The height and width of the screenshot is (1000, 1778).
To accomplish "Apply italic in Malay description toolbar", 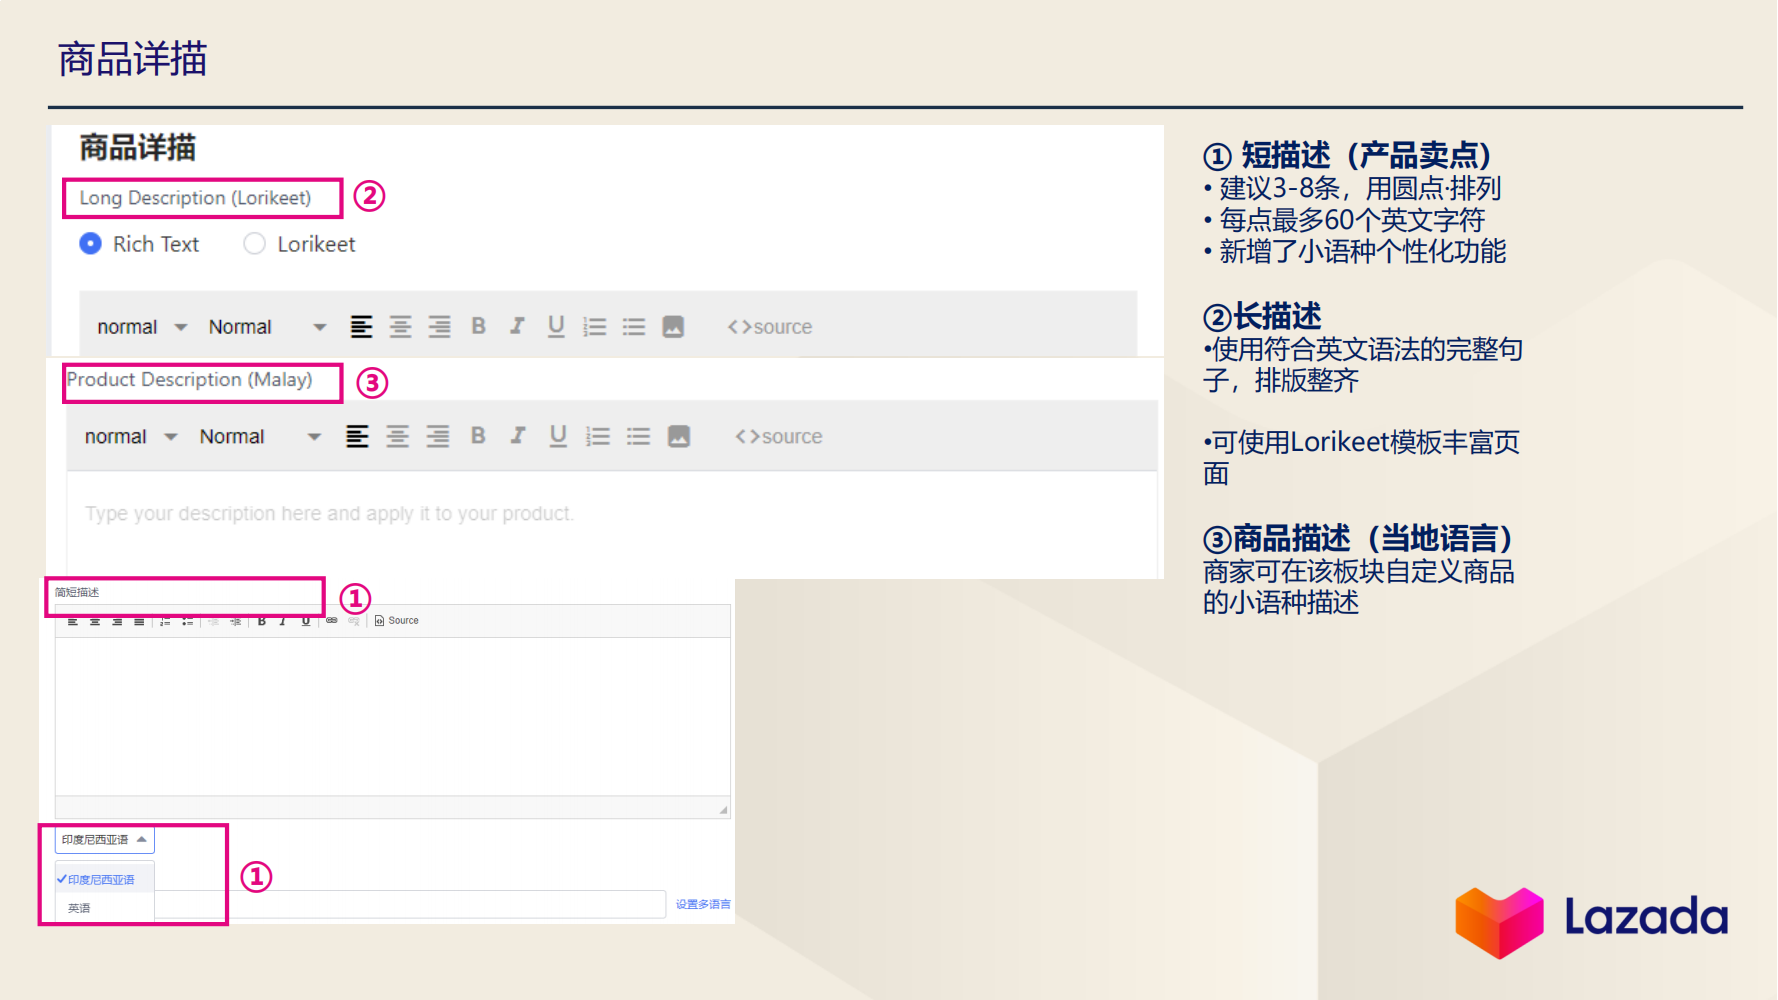I will click(518, 436).
